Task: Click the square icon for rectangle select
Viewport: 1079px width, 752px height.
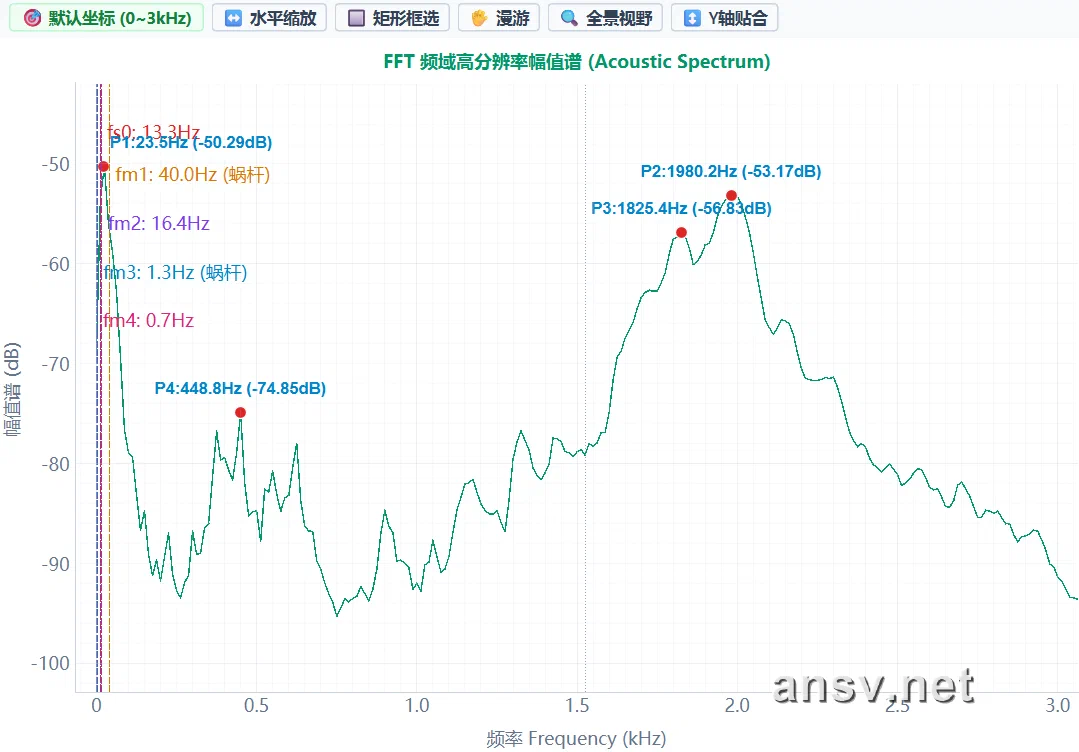Action: tap(356, 18)
